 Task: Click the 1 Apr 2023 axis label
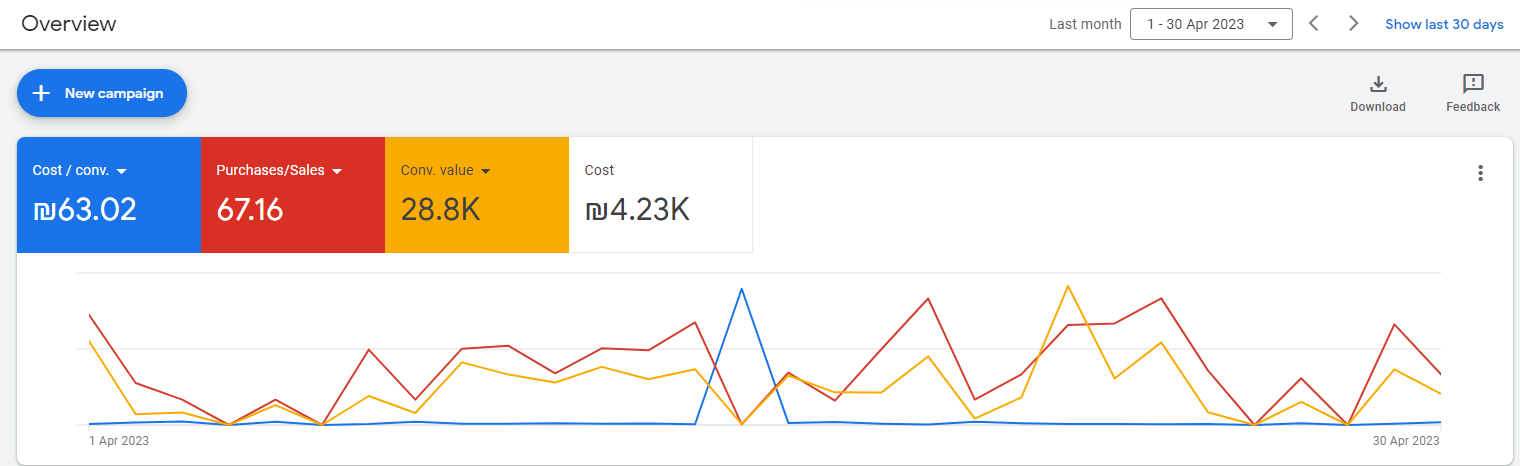click(x=120, y=441)
